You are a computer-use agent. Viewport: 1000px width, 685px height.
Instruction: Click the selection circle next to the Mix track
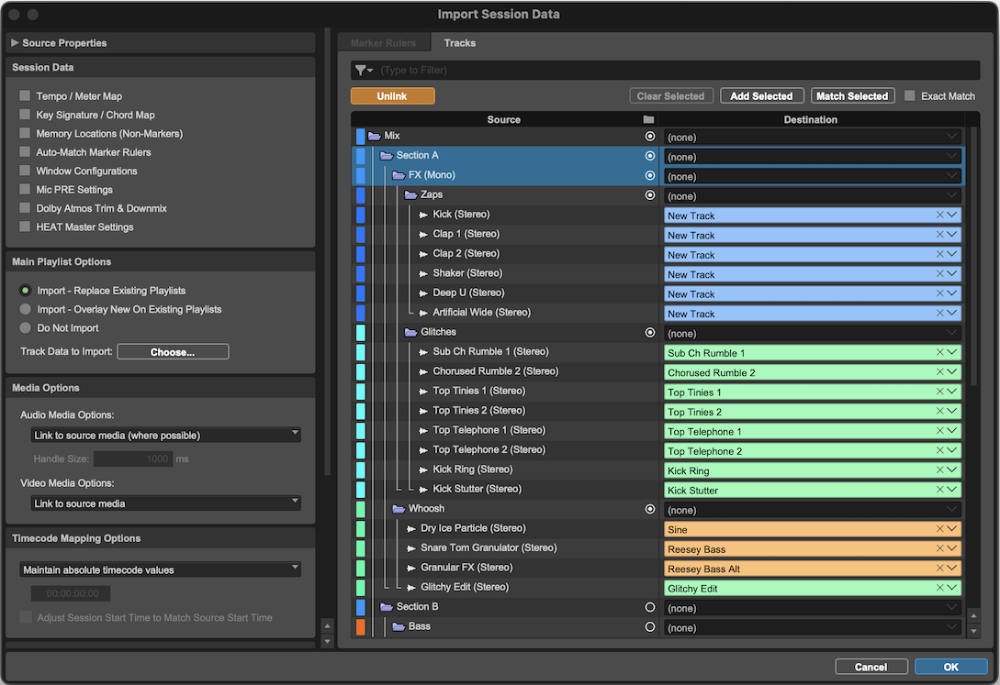[x=649, y=136]
